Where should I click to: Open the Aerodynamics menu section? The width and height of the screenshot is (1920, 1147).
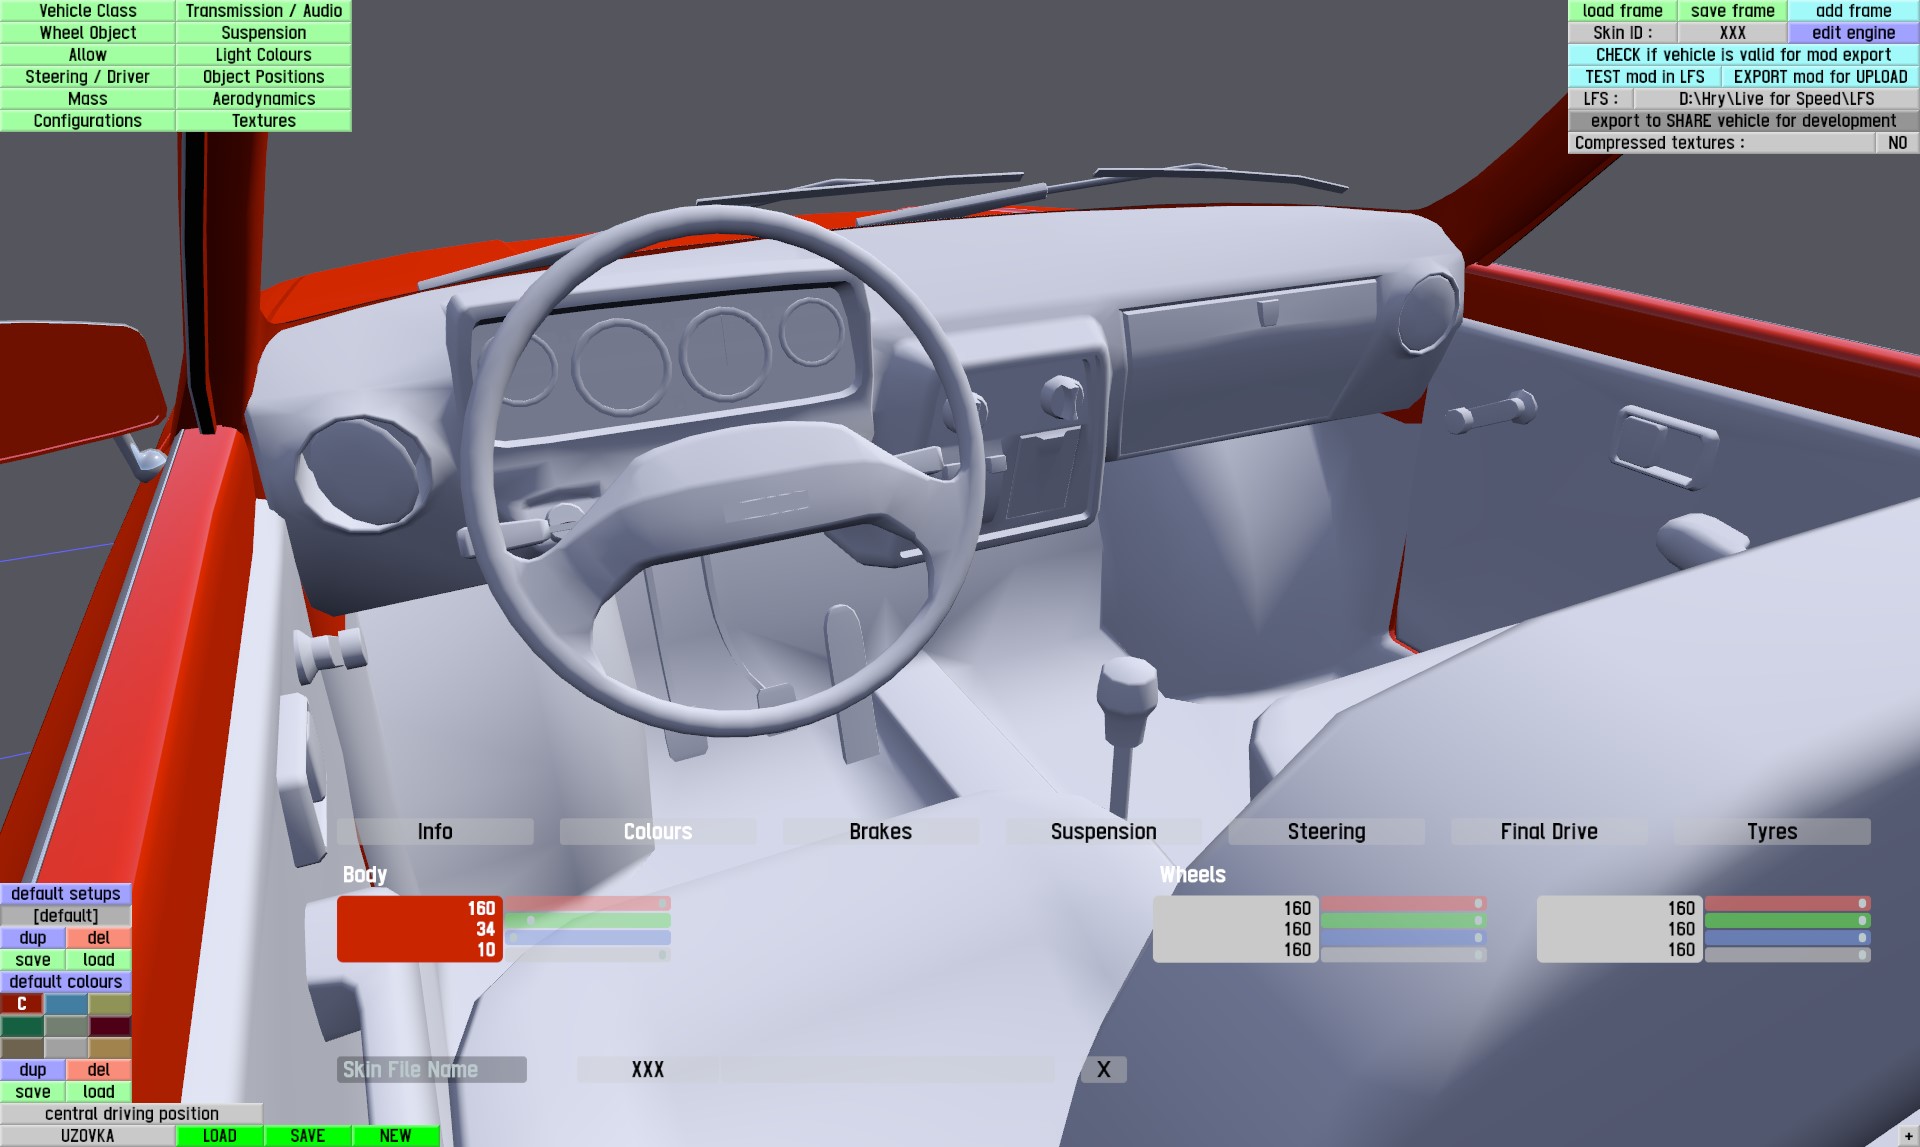coord(263,99)
